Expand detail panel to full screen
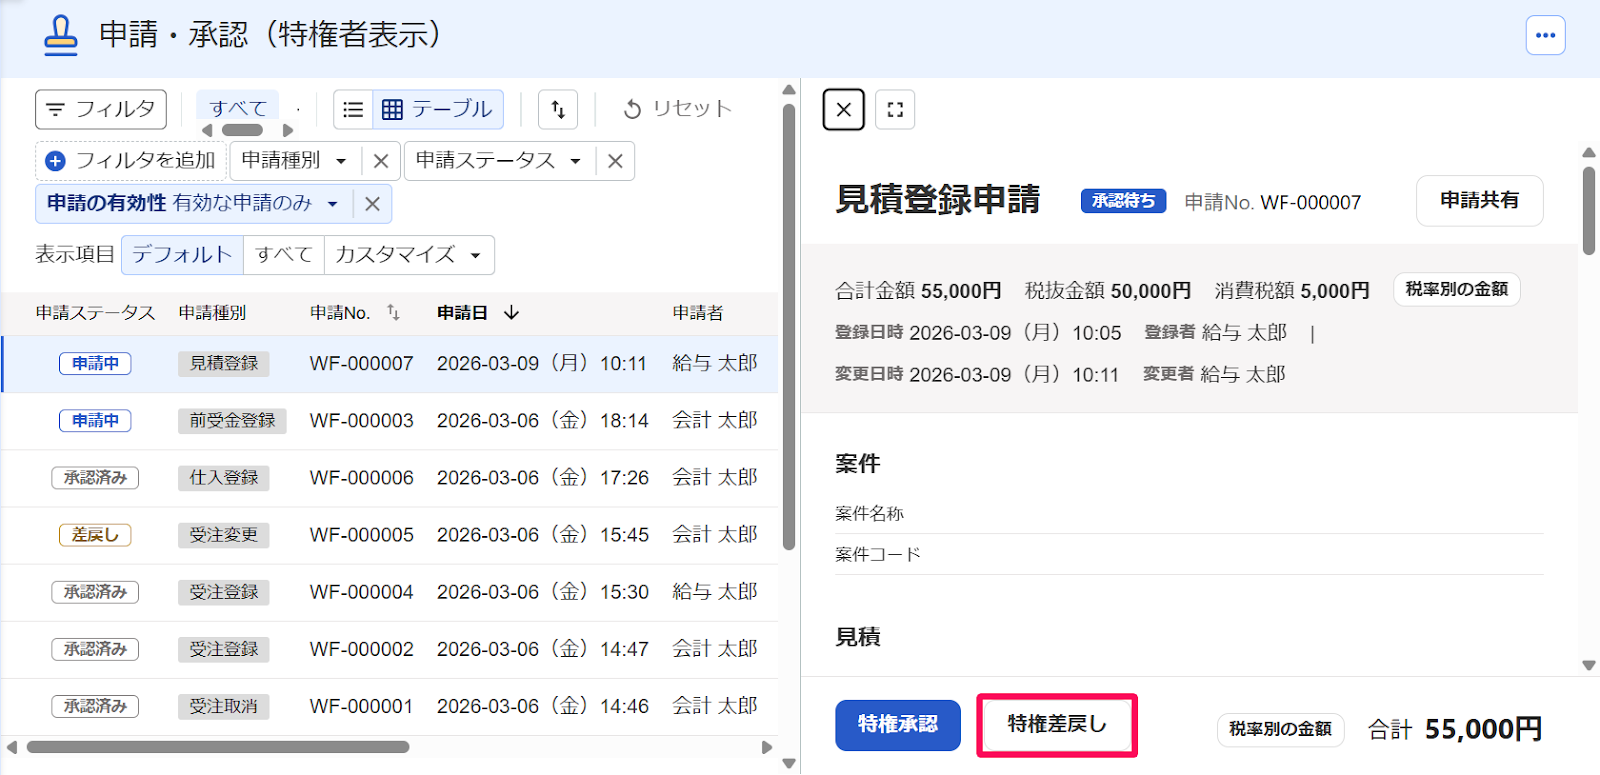The width and height of the screenshot is (1600, 775). (895, 109)
